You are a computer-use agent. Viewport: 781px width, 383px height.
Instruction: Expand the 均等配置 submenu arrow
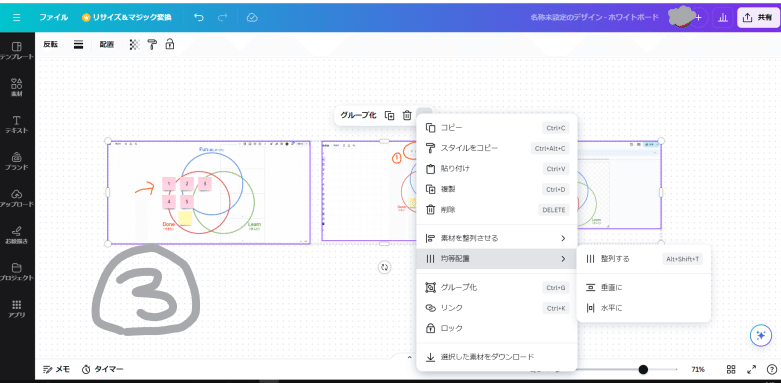[x=563, y=258]
